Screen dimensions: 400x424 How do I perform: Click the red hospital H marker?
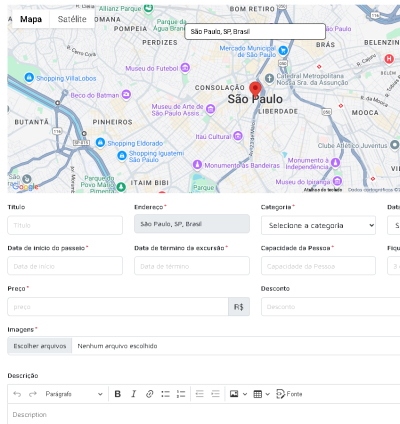pyautogui.click(x=389, y=59)
